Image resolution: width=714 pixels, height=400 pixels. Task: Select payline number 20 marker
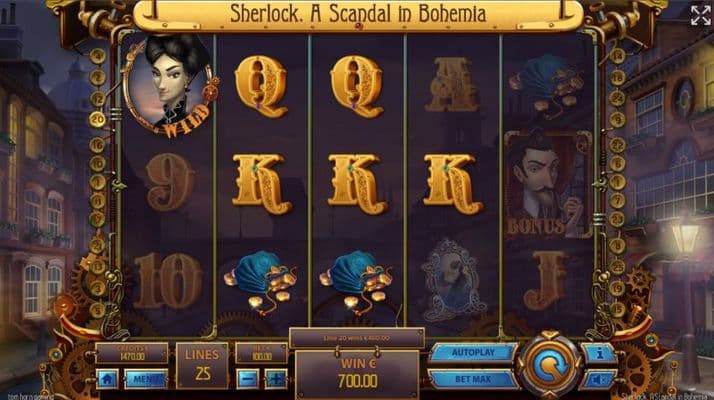point(97,120)
